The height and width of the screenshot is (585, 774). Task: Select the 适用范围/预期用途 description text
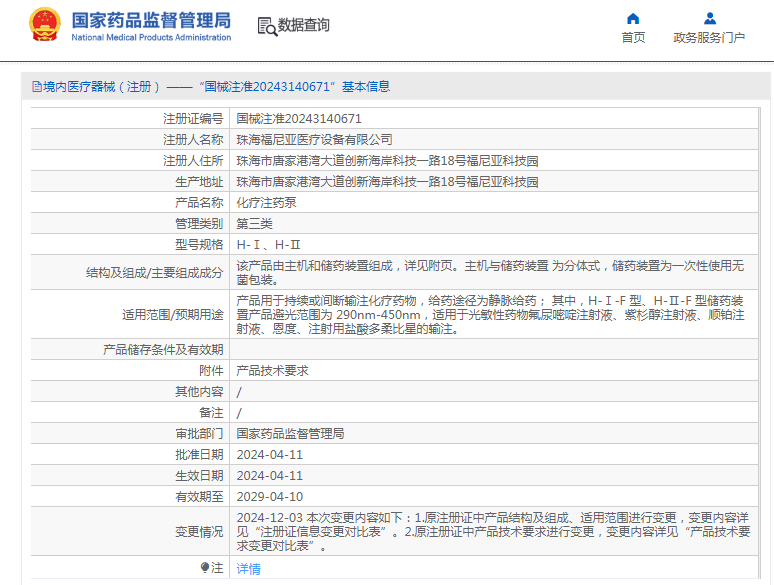pyautogui.click(x=490, y=314)
